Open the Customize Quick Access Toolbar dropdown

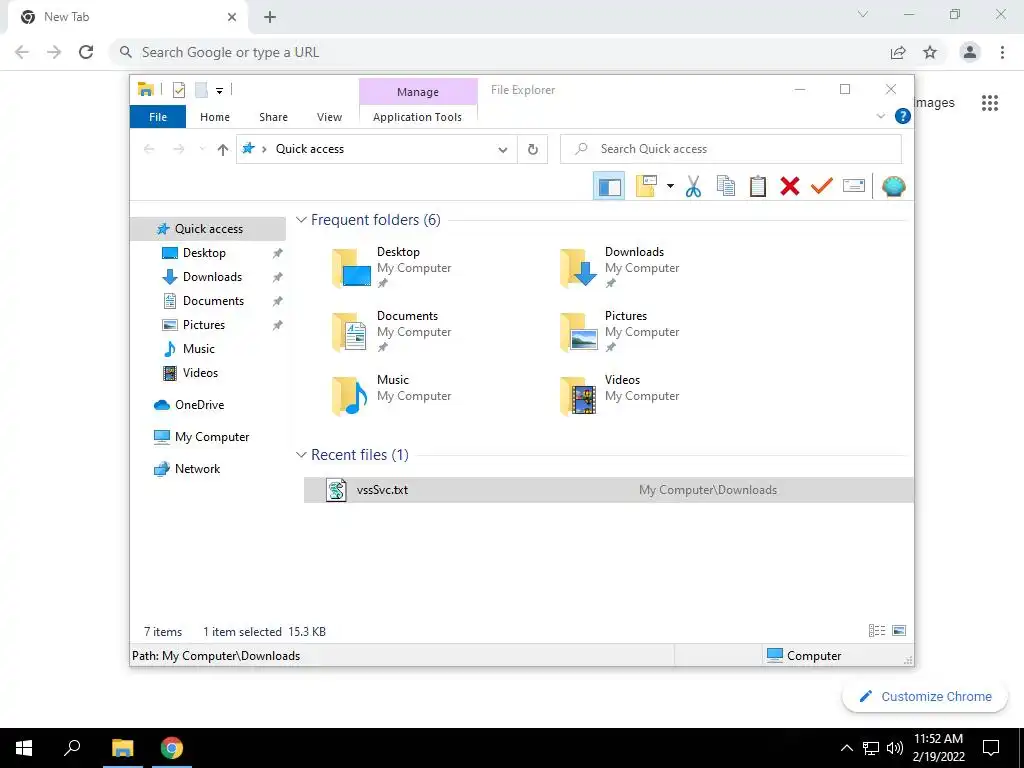coord(219,91)
